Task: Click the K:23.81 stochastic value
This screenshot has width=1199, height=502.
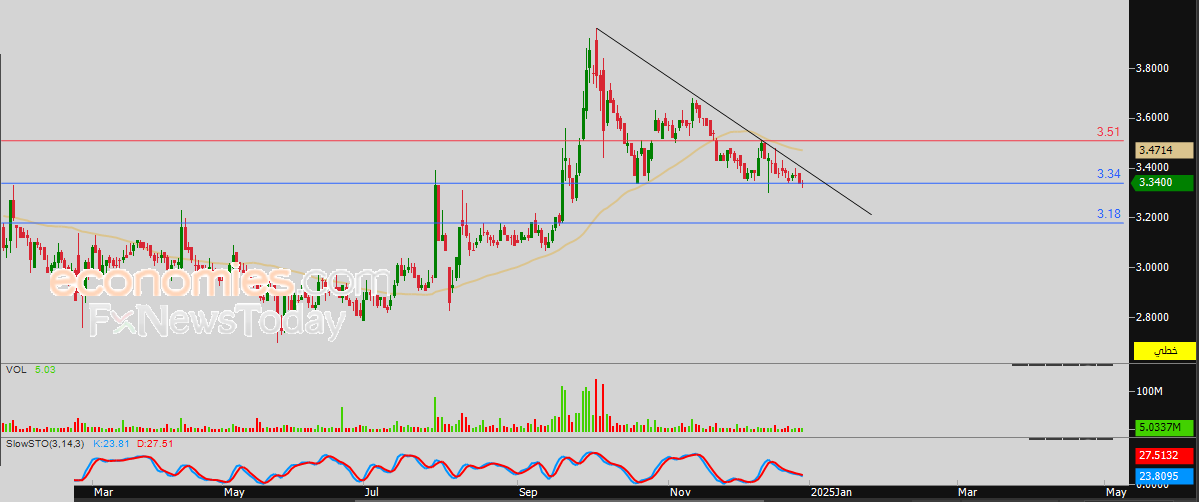Action: 112,443
